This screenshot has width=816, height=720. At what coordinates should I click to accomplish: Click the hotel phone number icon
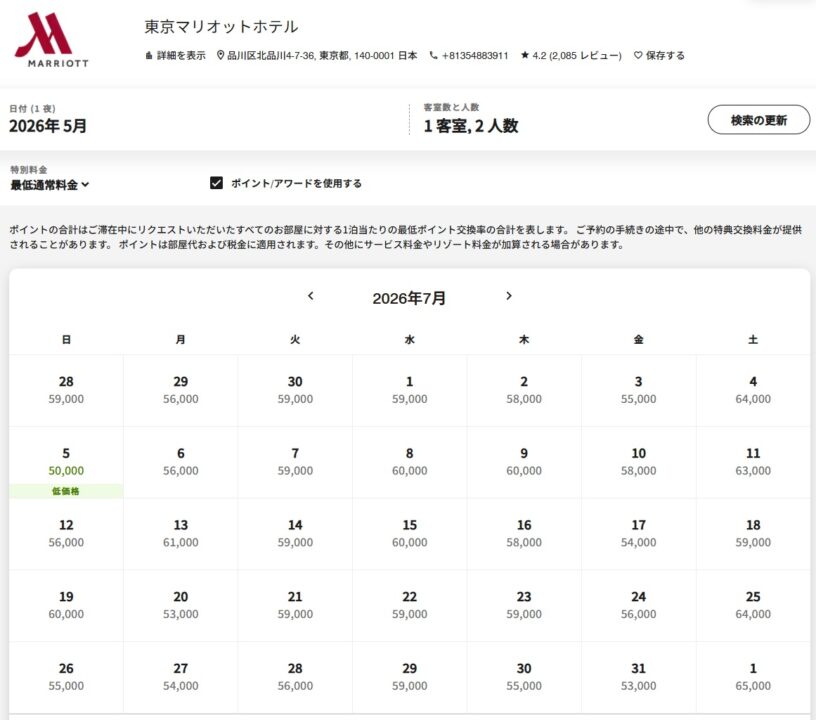[434, 56]
